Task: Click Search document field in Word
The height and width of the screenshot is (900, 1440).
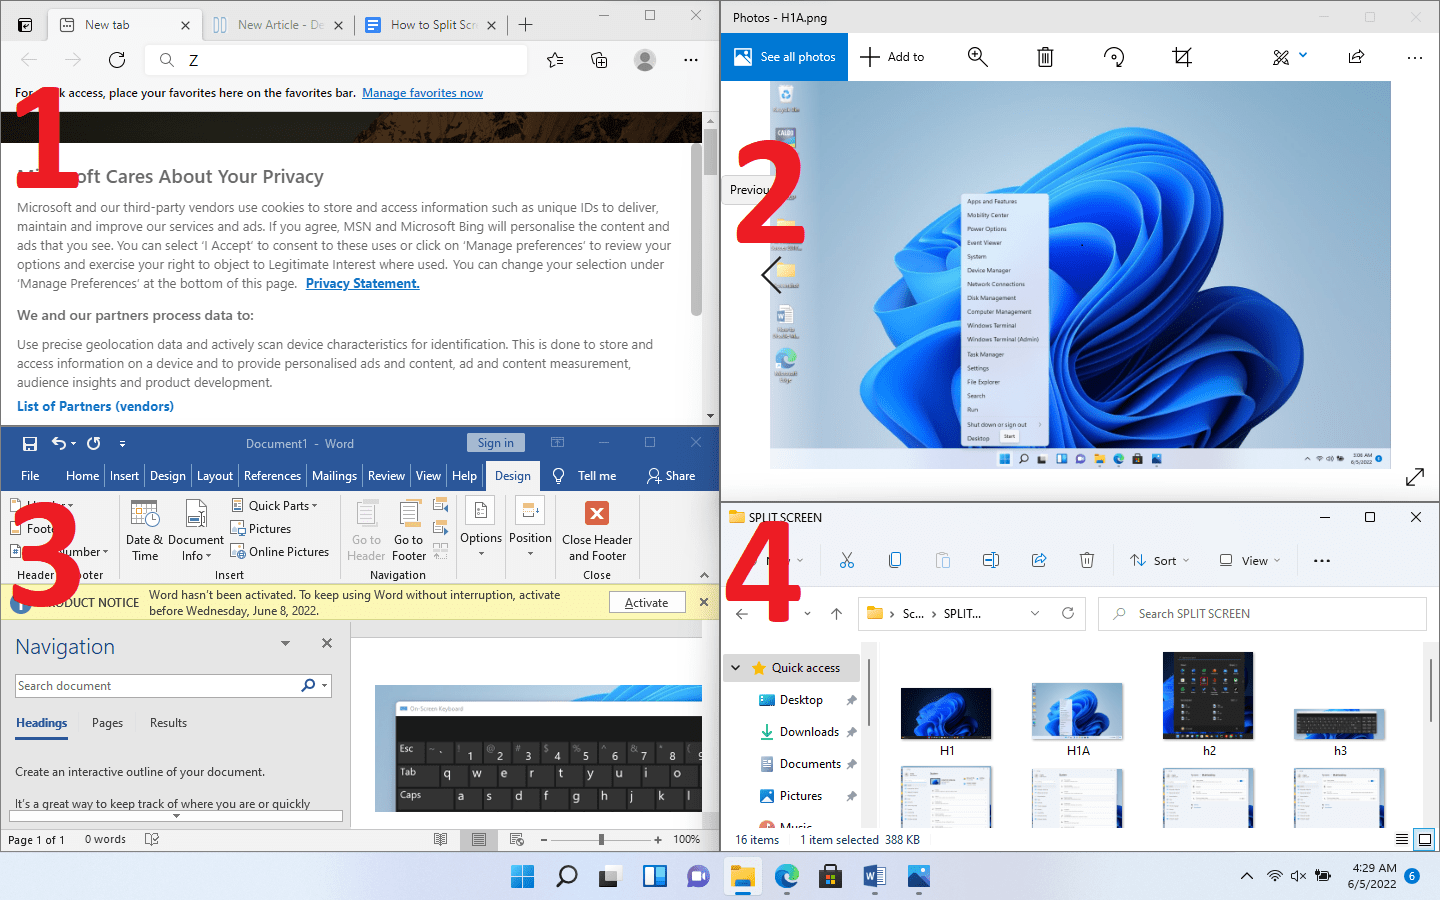Action: (159, 686)
